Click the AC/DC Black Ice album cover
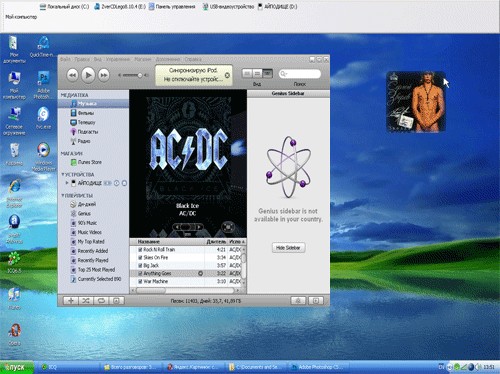Screen dimensions: 500x374 pyautogui.click(x=188, y=149)
